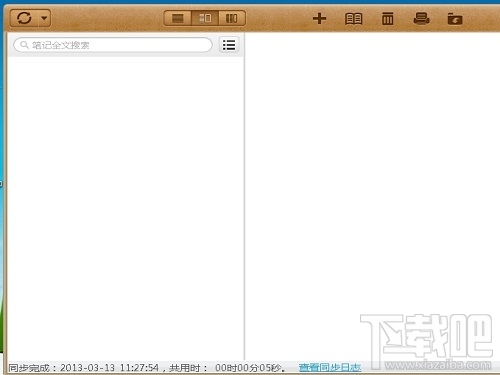Screen dimensions: 500x375
Task: Print the note with printer icon
Action: click(421, 18)
